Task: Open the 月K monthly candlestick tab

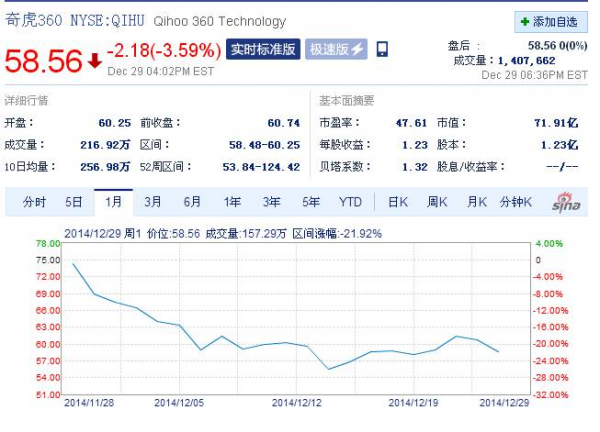Action: coord(477,202)
